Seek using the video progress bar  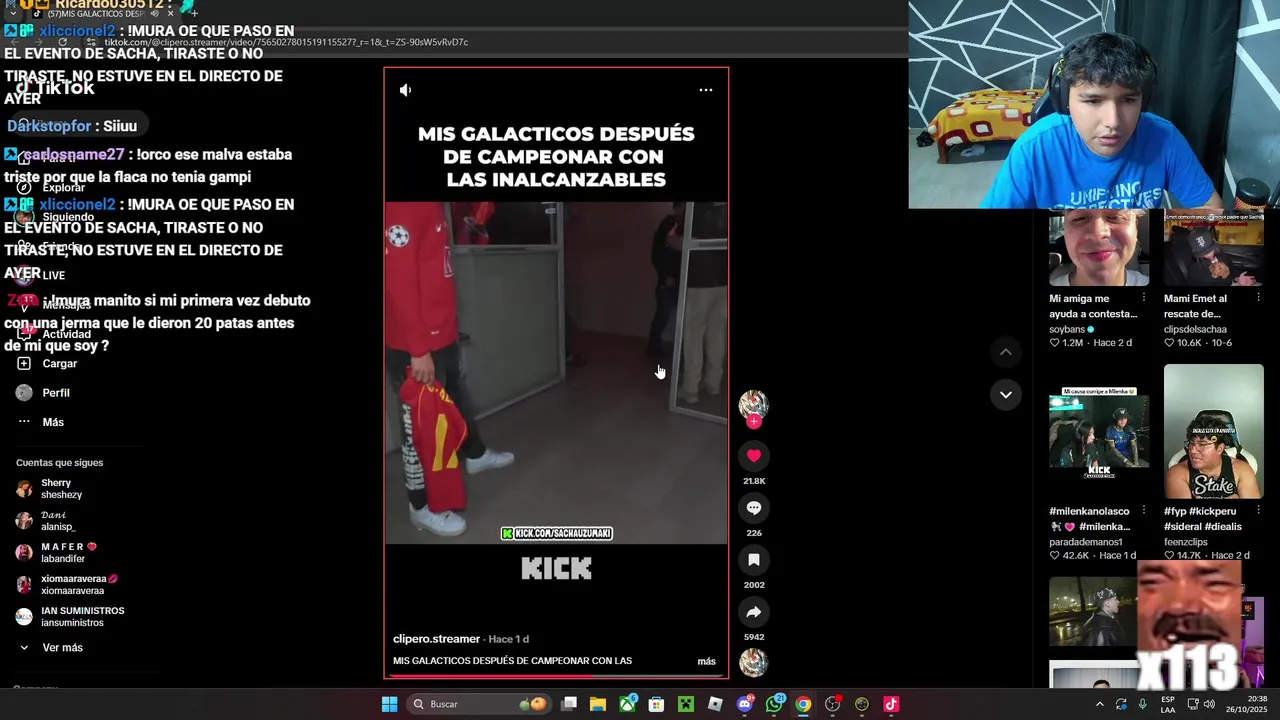click(556, 676)
